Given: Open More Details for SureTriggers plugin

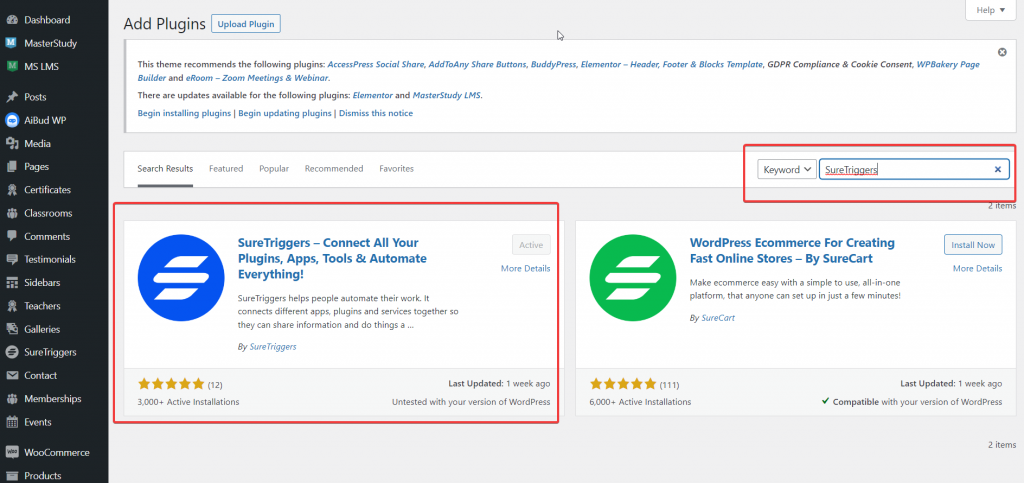Looking at the screenshot, I should 526,268.
